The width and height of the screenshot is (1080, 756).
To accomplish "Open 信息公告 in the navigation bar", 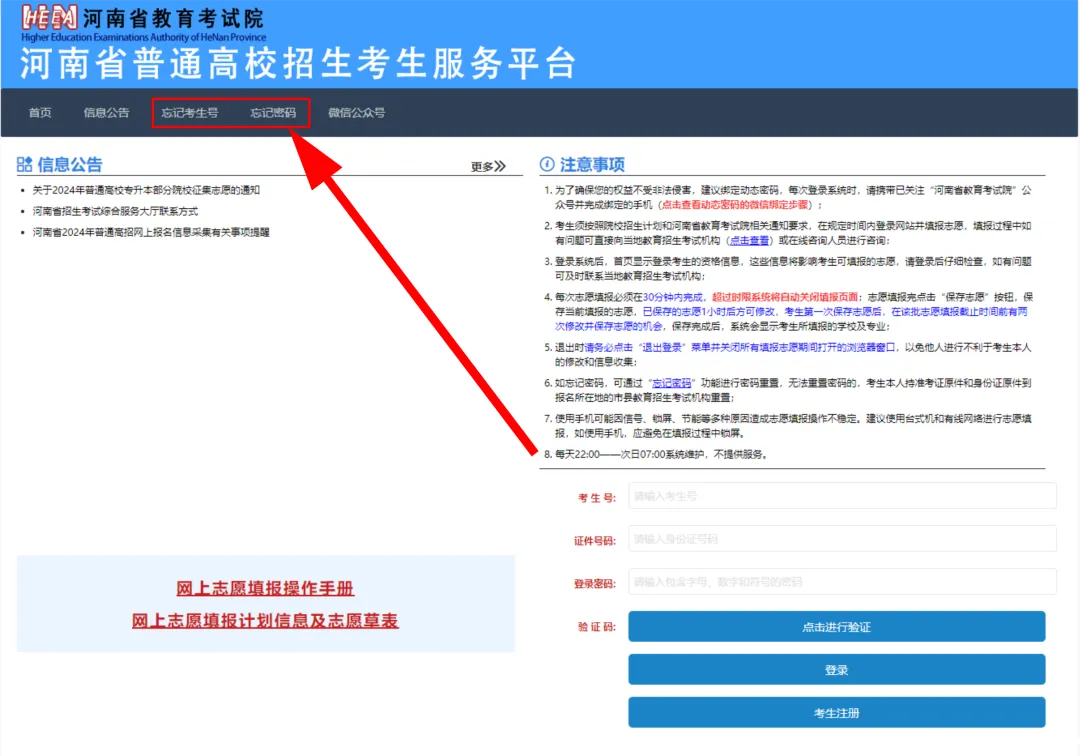I will point(107,113).
